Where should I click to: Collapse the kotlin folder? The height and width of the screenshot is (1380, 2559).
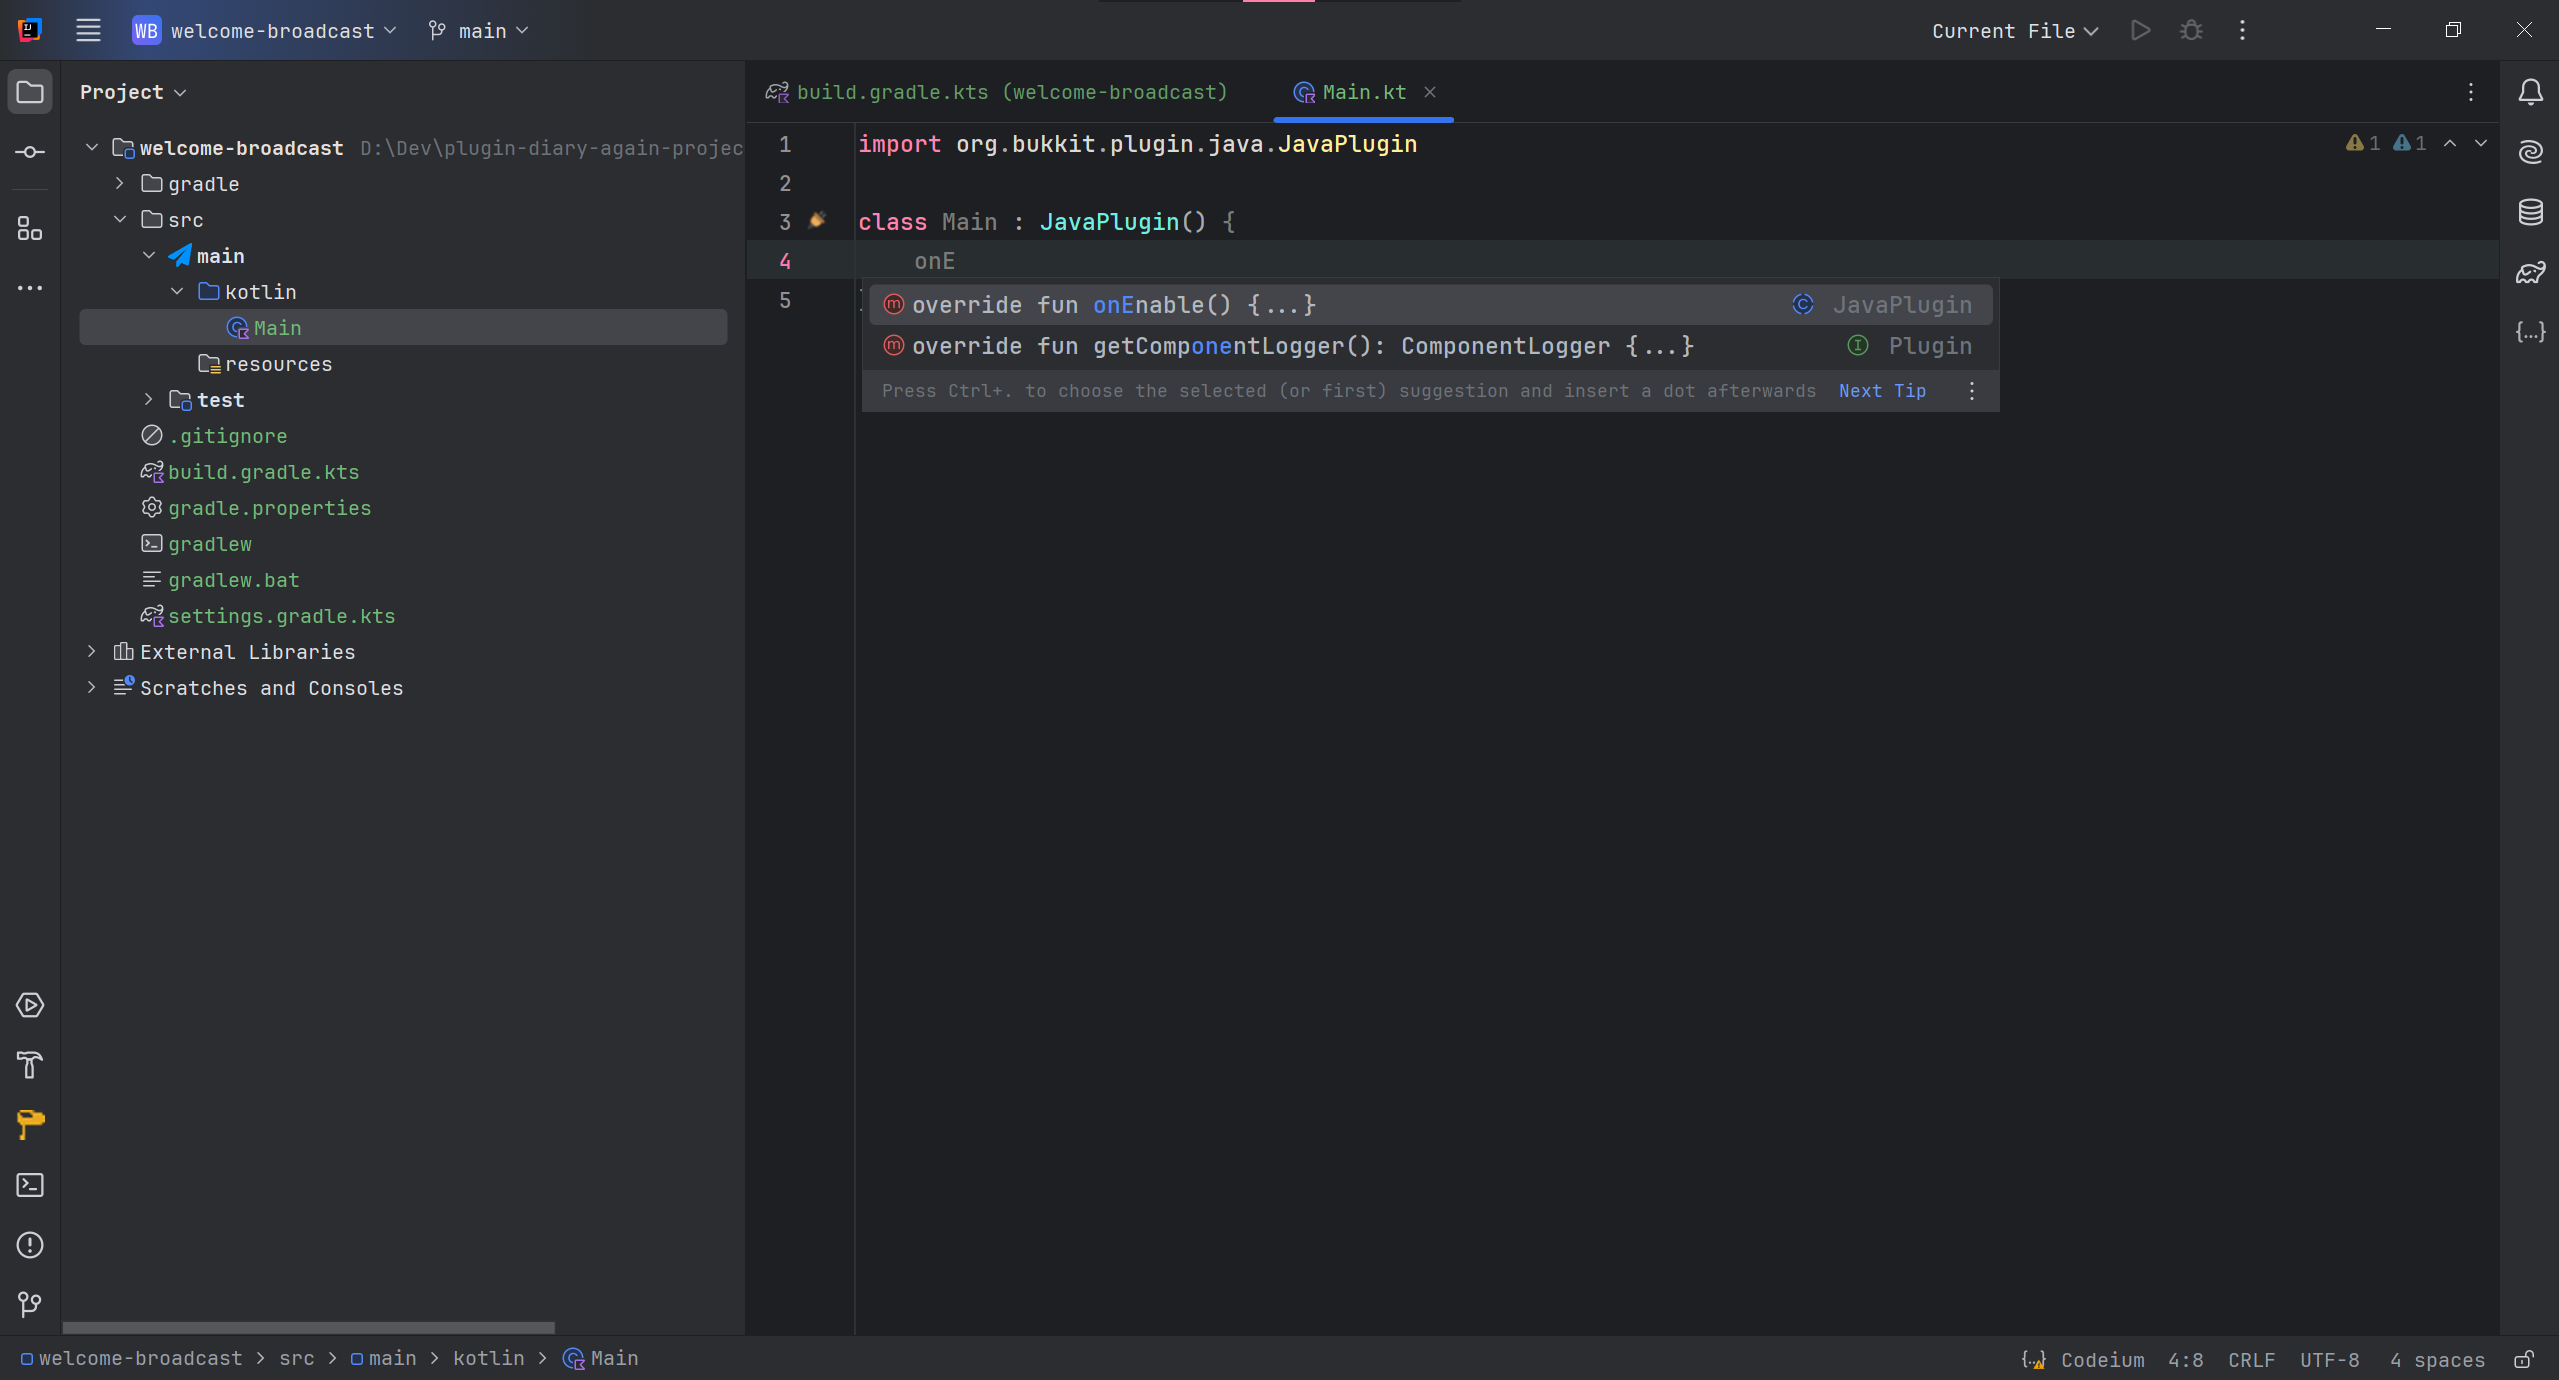pos(177,291)
